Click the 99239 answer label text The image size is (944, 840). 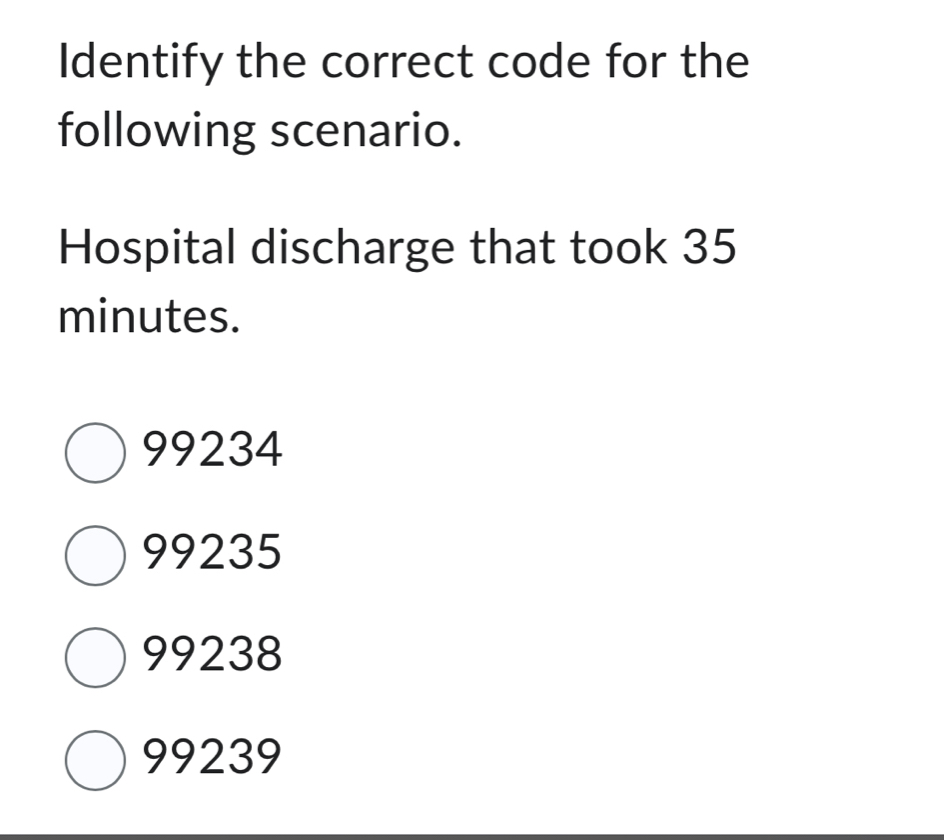pyautogui.click(x=213, y=759)
